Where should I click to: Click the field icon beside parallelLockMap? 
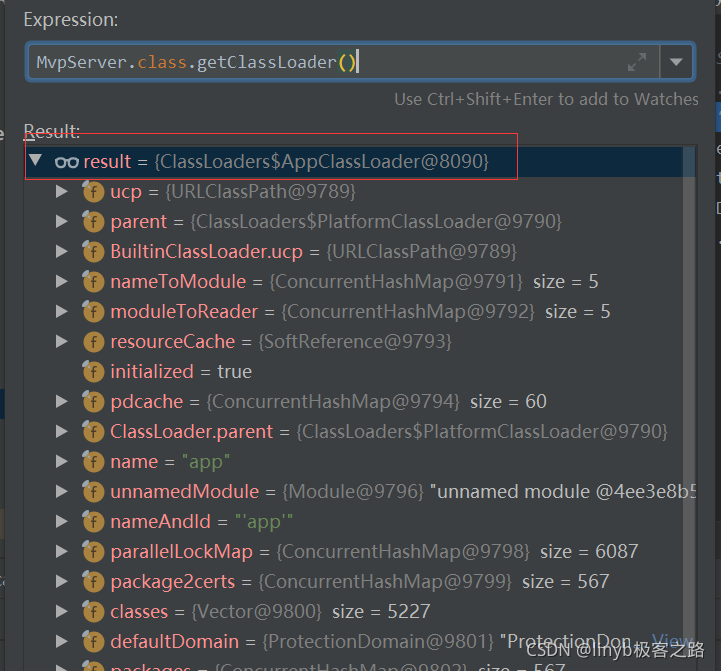(93, 551)
